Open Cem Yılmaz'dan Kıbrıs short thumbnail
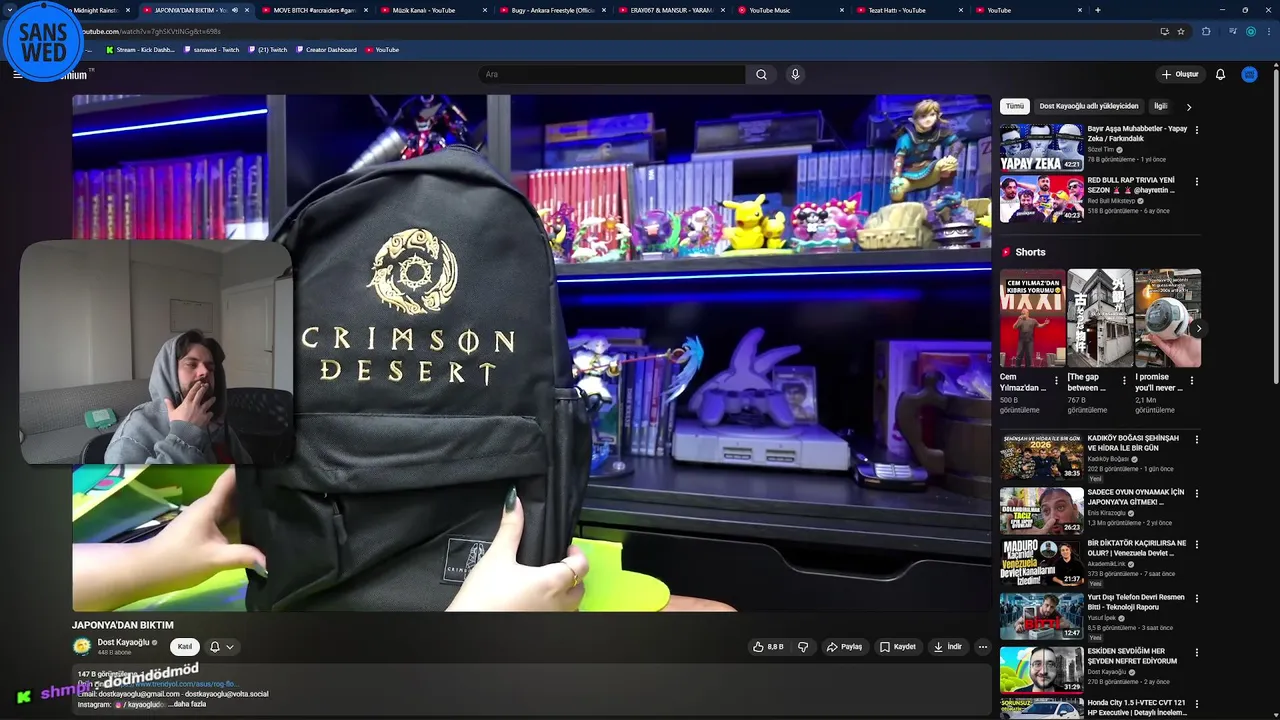 click(x=1032, y=318)
